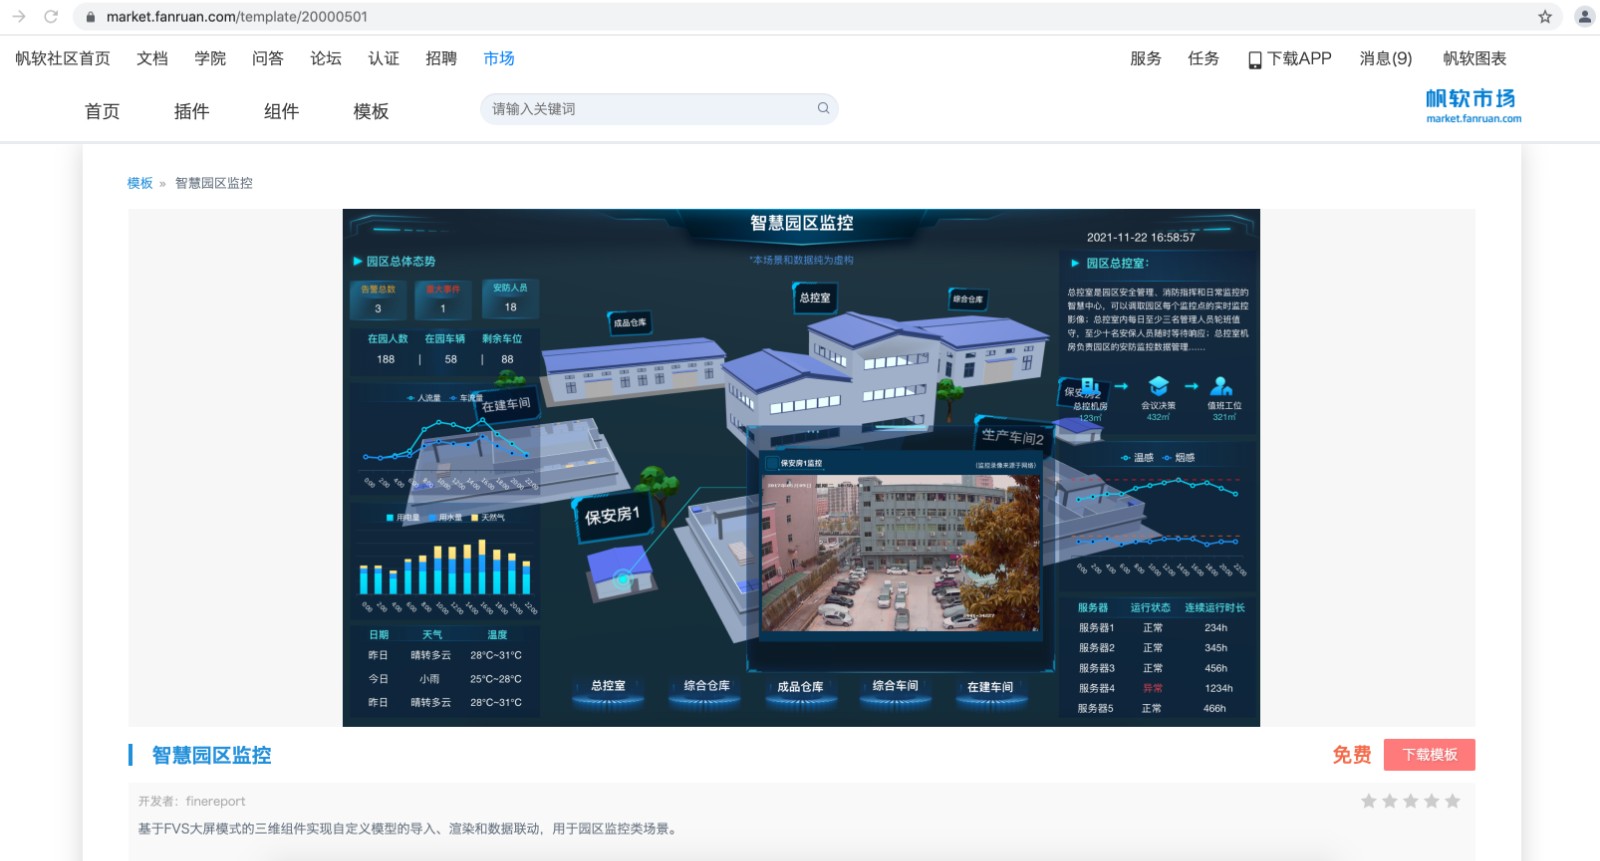Open the 服务 link

tap(1146, 59)
